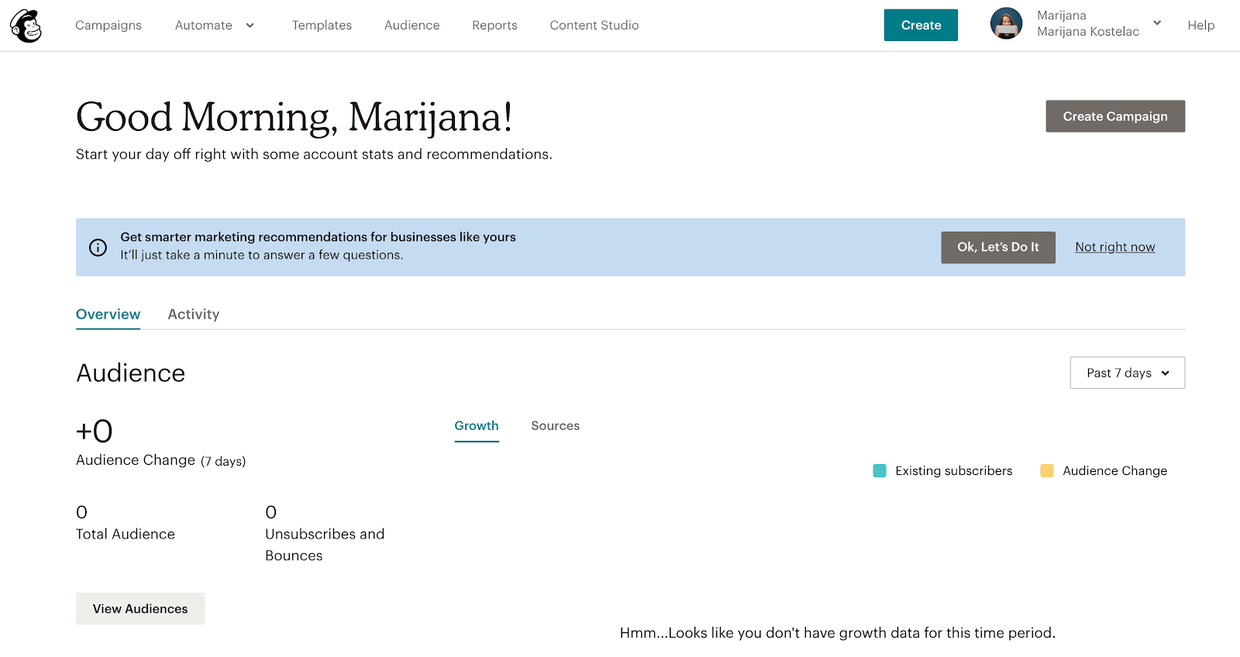Select the Growth chart tab
The width and height of the screenshot is (1240, 657).
click(476, 426)
